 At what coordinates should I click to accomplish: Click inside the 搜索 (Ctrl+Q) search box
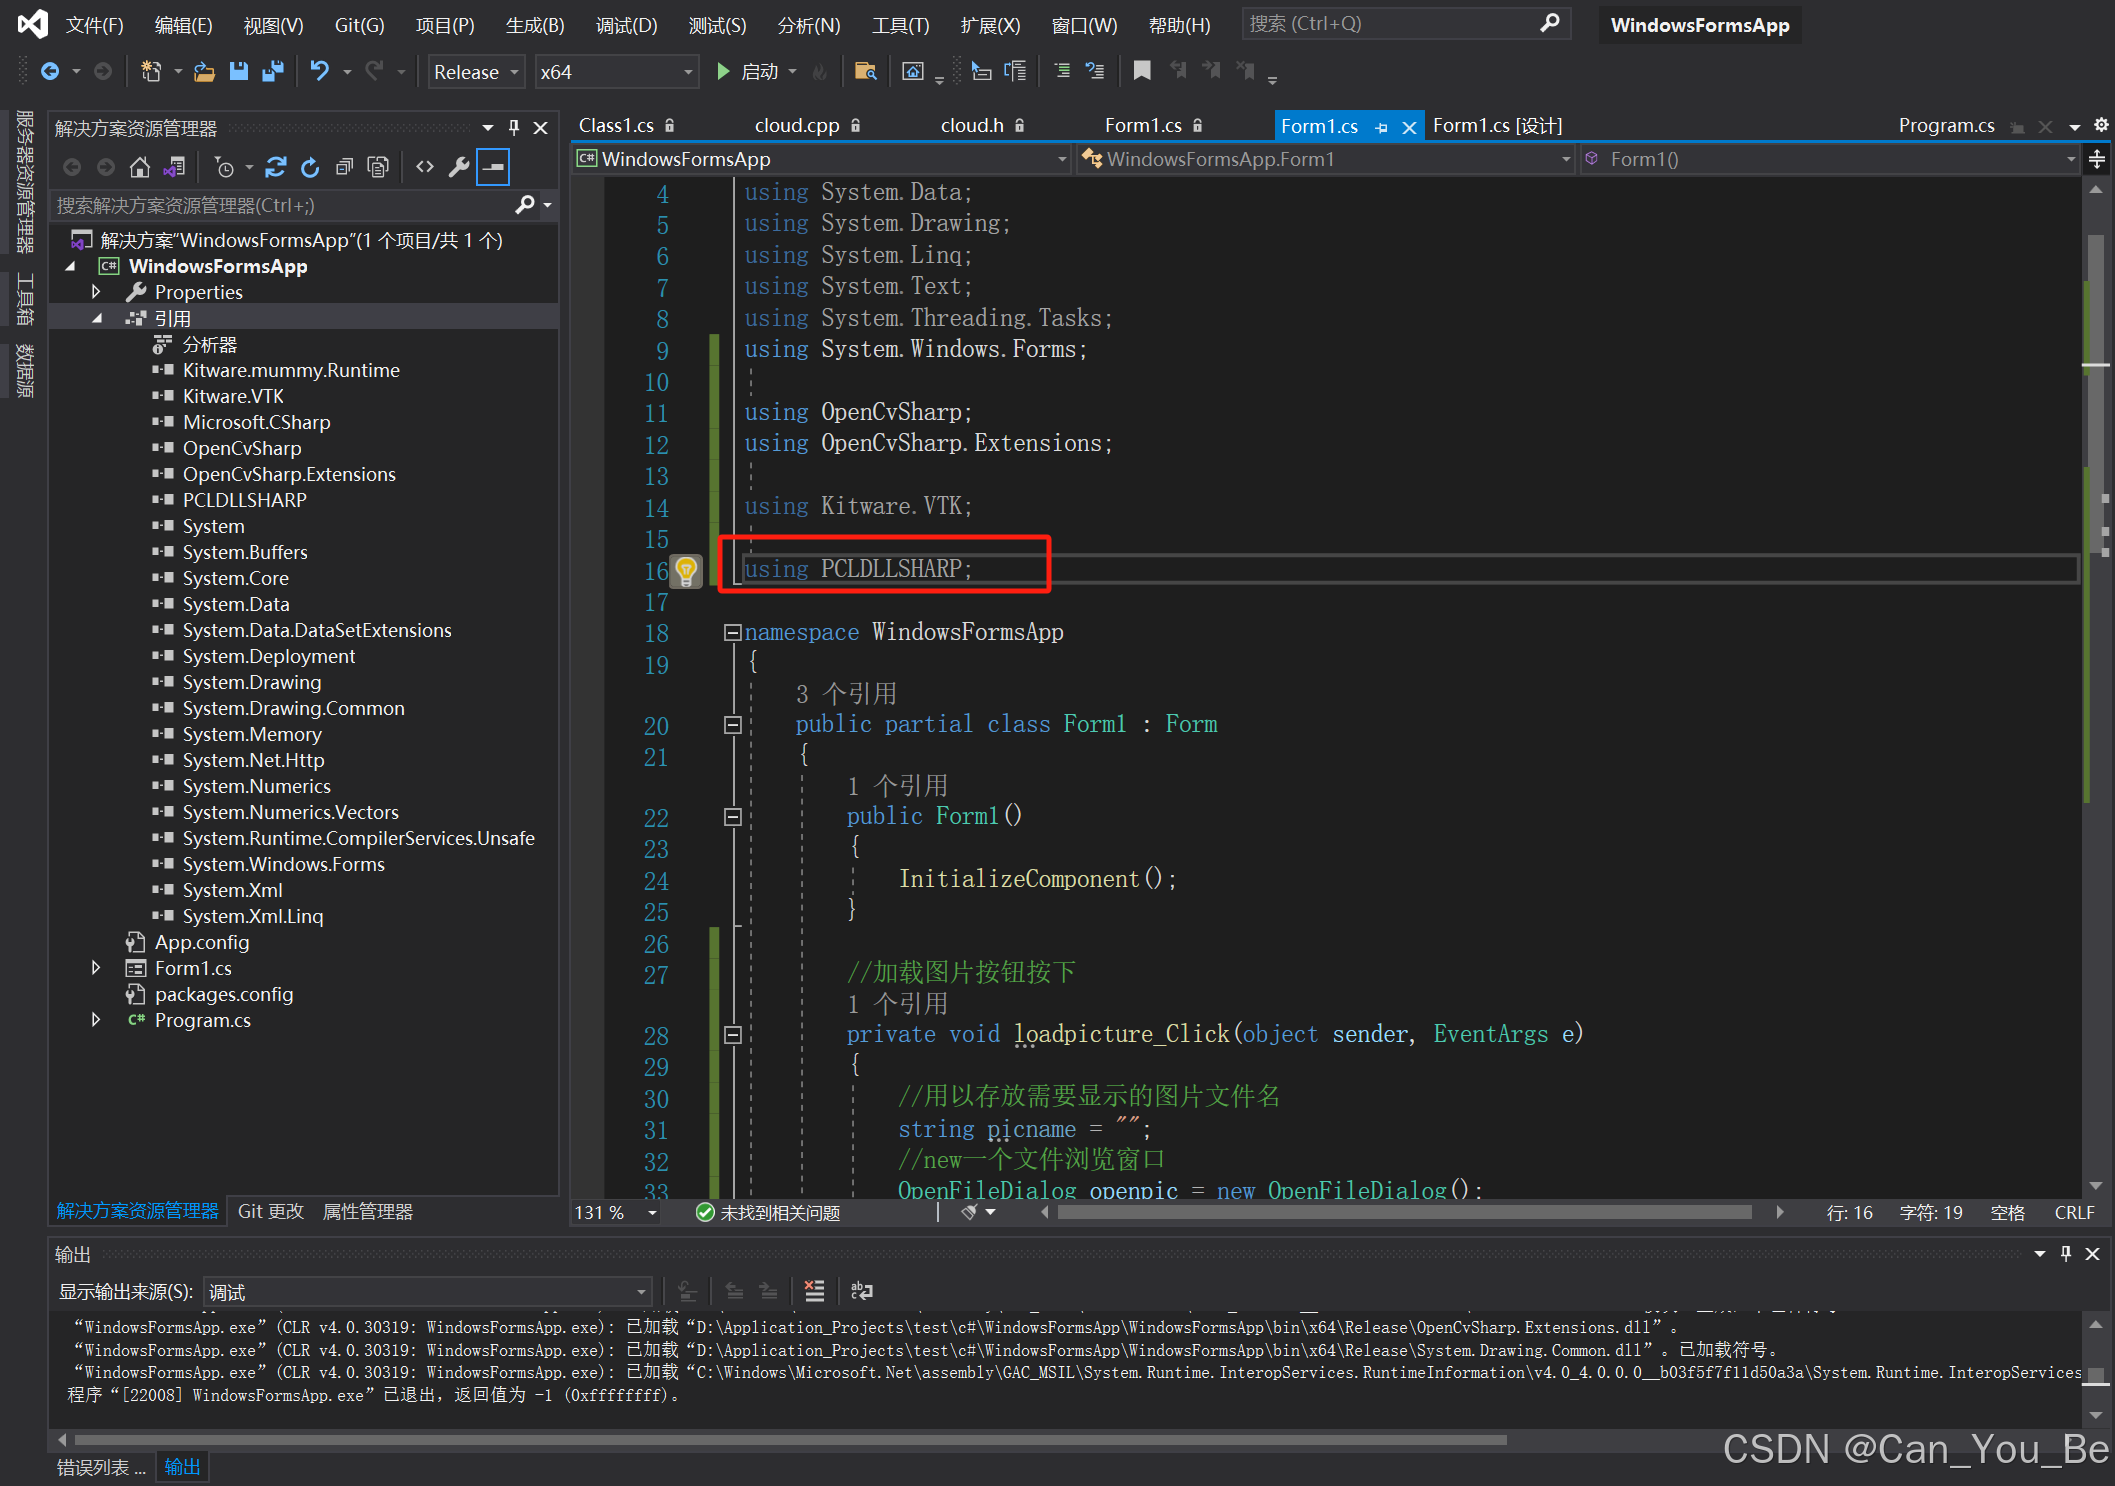click(x=1400, y=23)
